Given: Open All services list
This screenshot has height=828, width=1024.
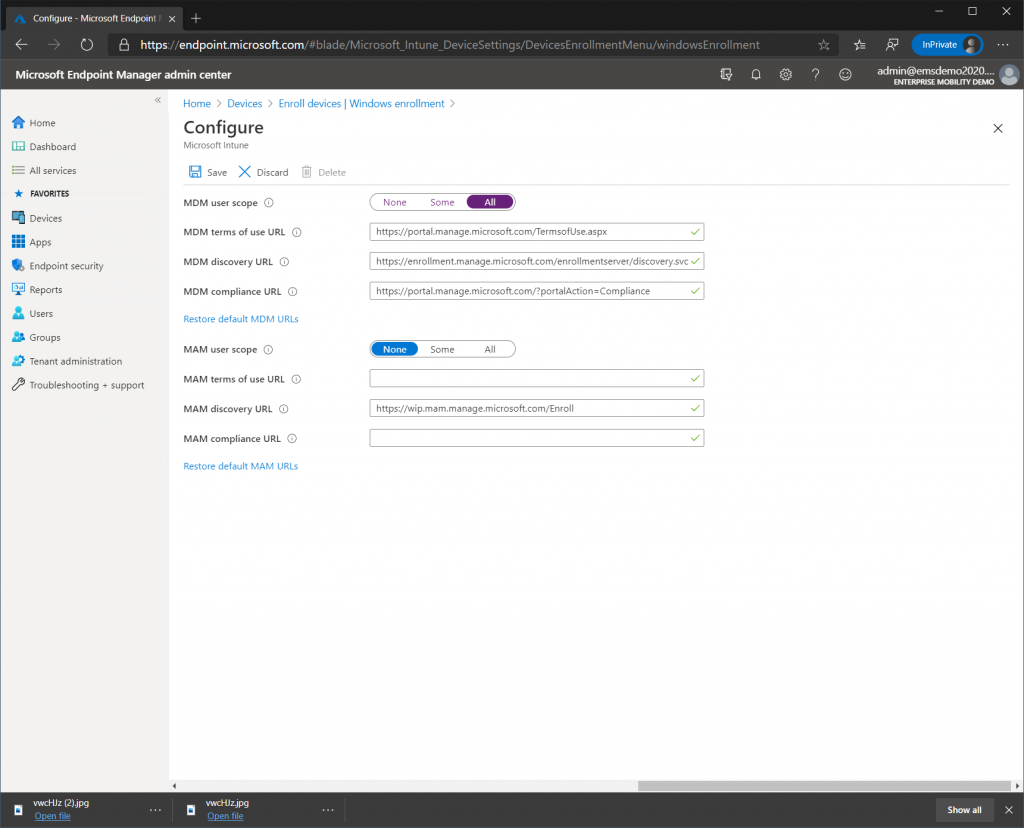Looking at the screenshot, I should pyautogui.click(x=44, y=170).
